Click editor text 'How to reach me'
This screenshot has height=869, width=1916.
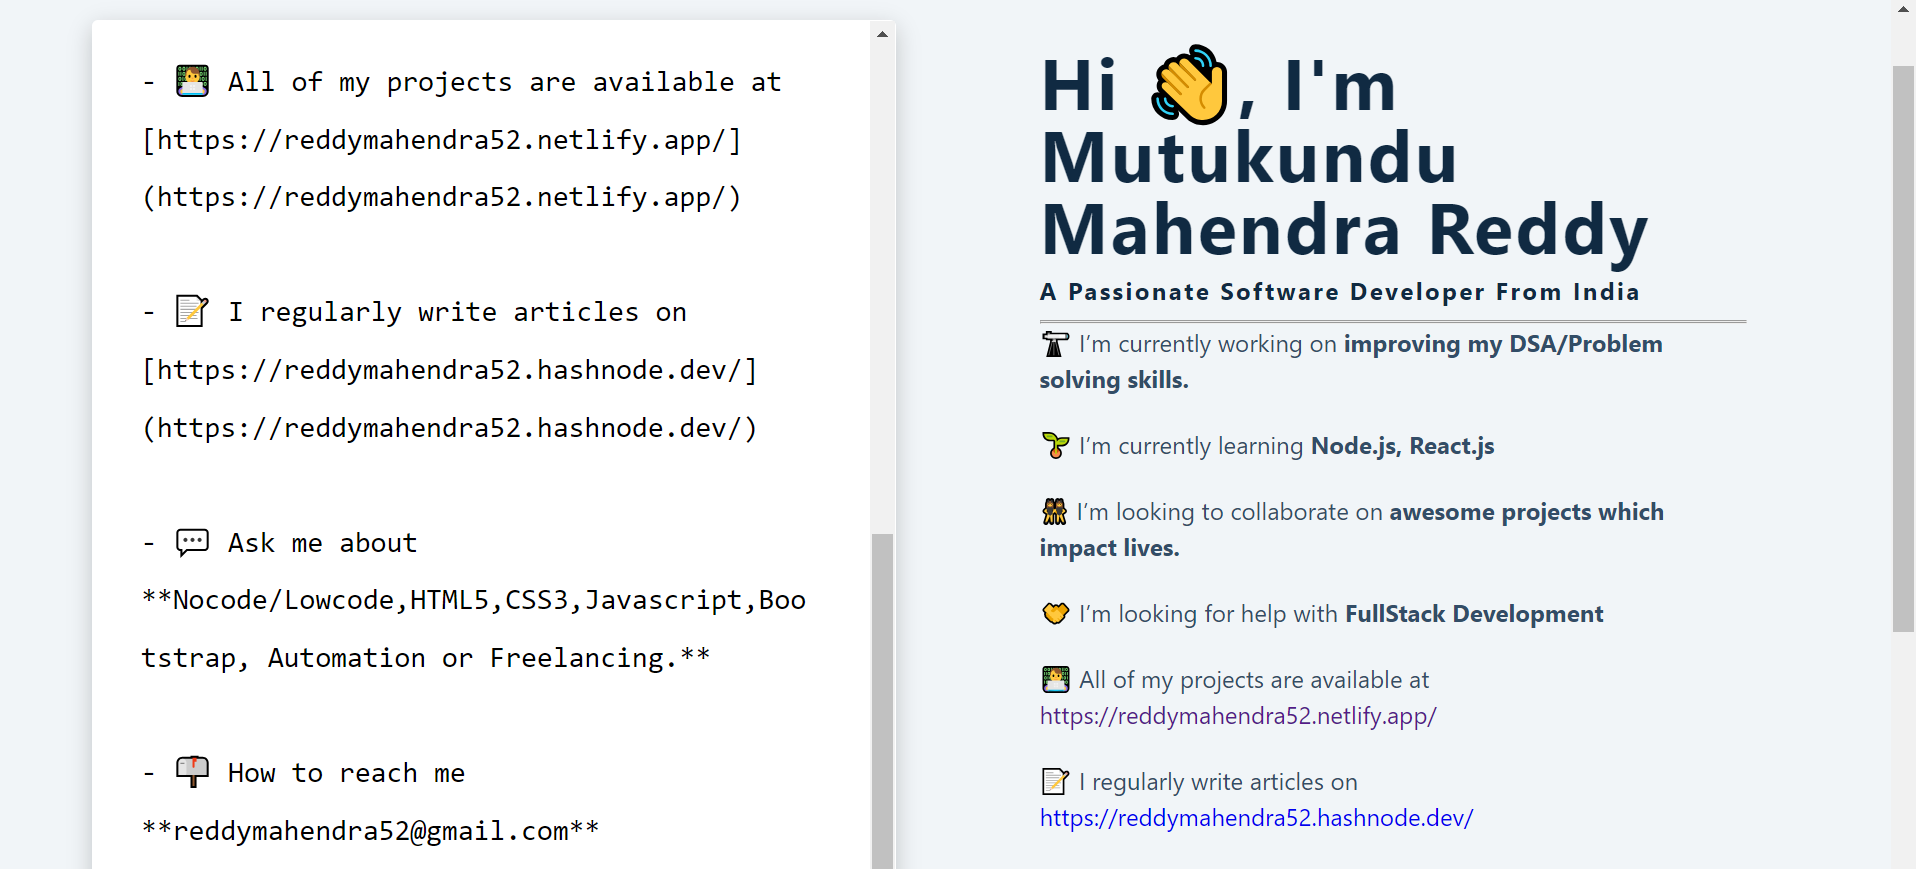point(346,773)
